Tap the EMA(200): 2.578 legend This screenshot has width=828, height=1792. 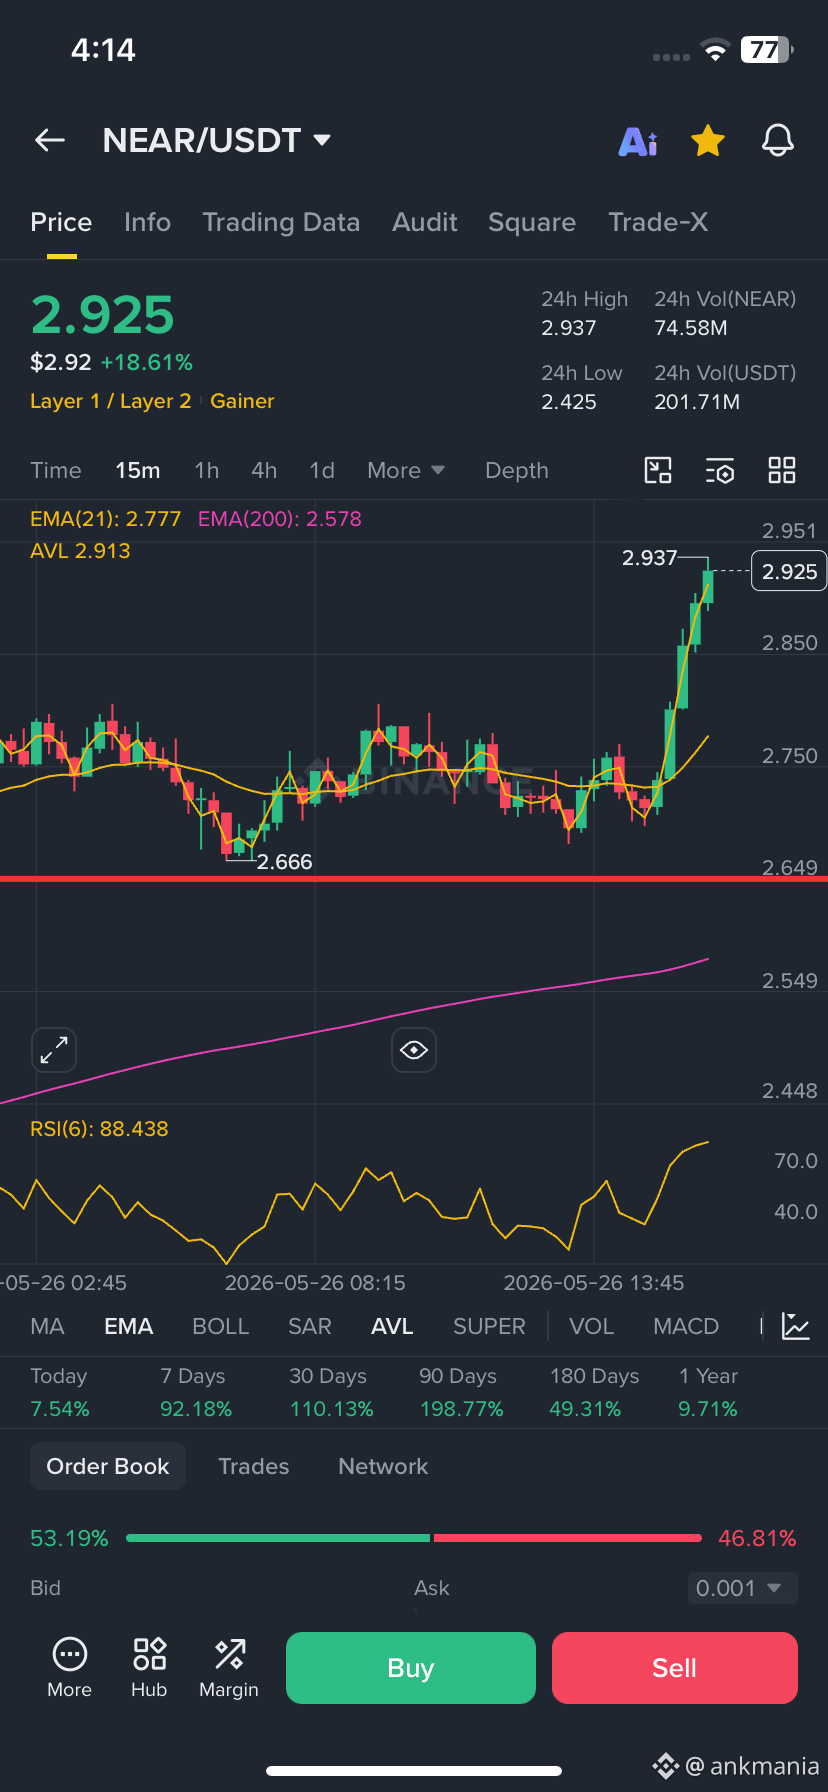(x=280, y=519)
